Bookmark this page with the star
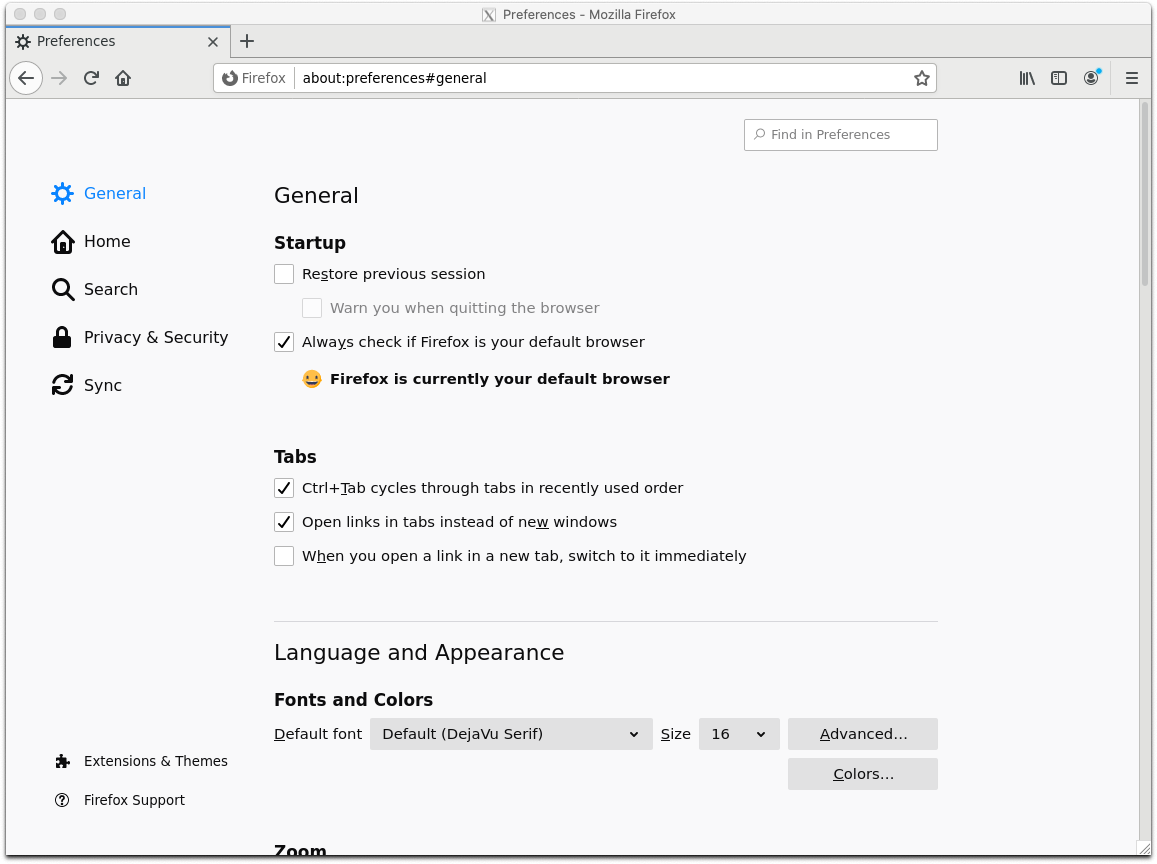Screen dimensions: 1157x864 pyautogui.click(x=922, y=78)
